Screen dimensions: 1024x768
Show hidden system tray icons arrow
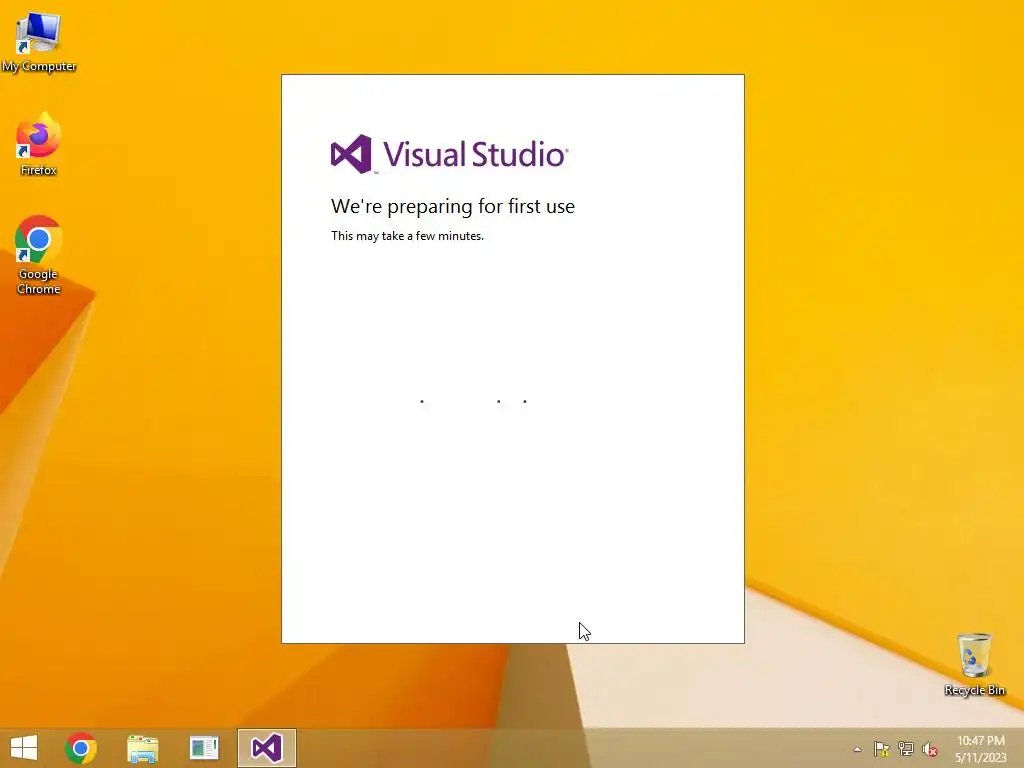857,749
